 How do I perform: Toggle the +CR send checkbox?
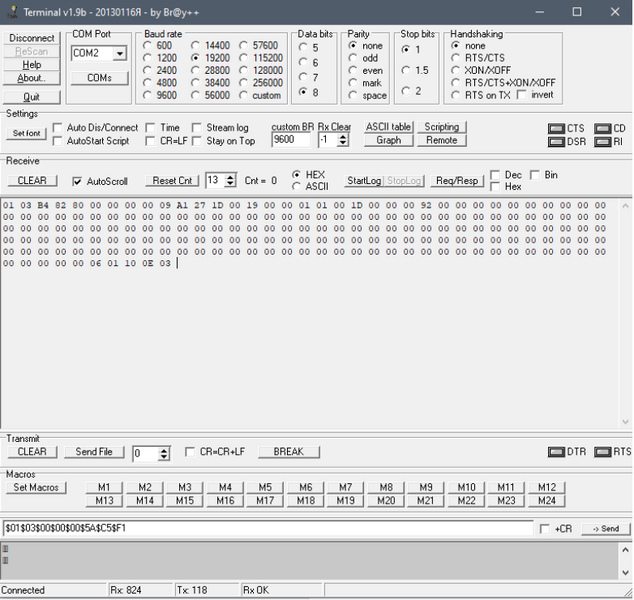pyautogui.click(x=545, y=529)
